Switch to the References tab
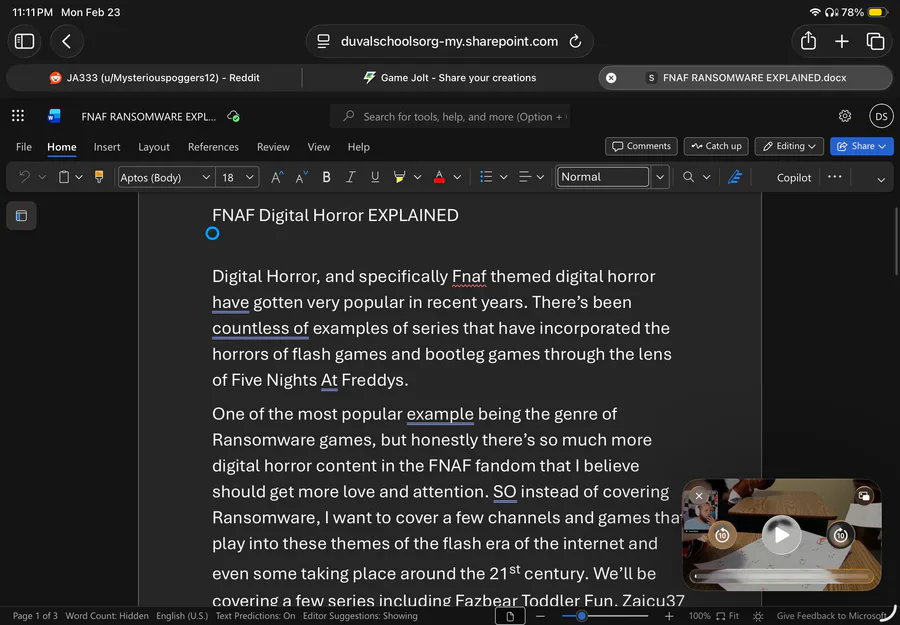Screen dimensions: 900x625 [213, 147]
